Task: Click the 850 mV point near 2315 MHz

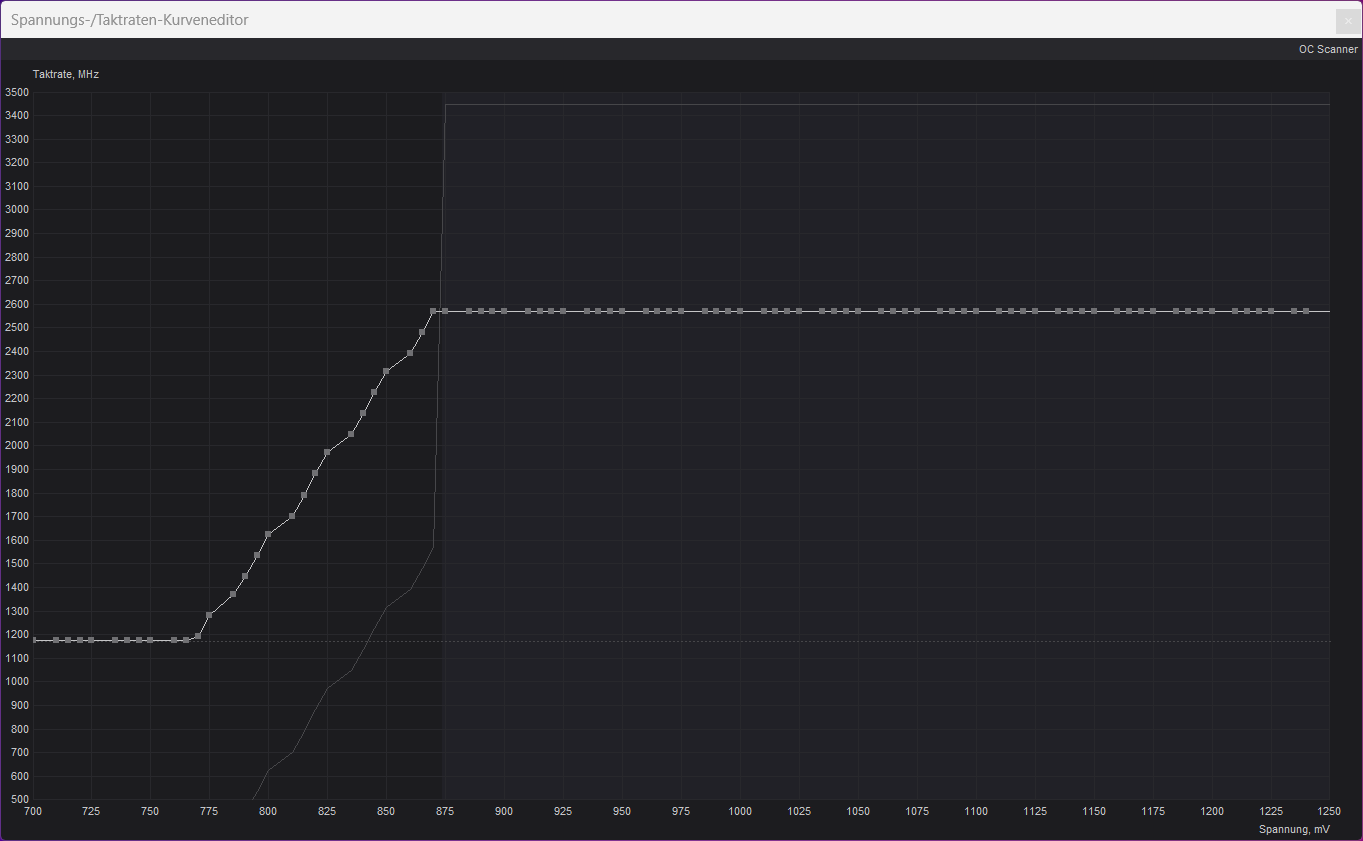Action: coord(386,371)
